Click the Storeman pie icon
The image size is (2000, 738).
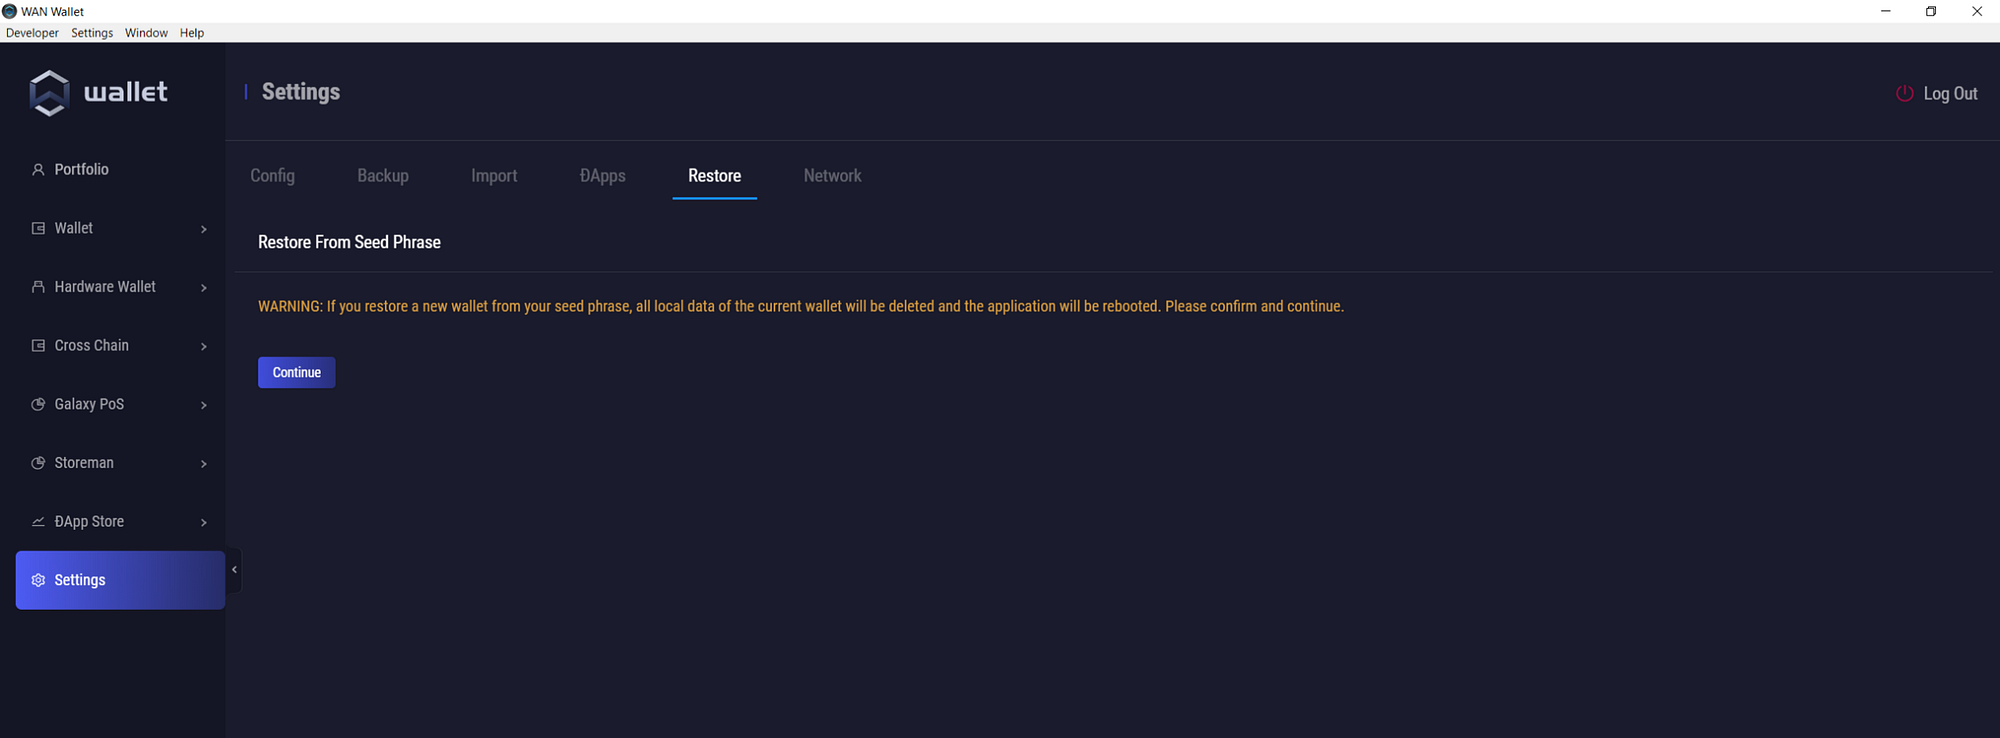(x=38, y=463)
